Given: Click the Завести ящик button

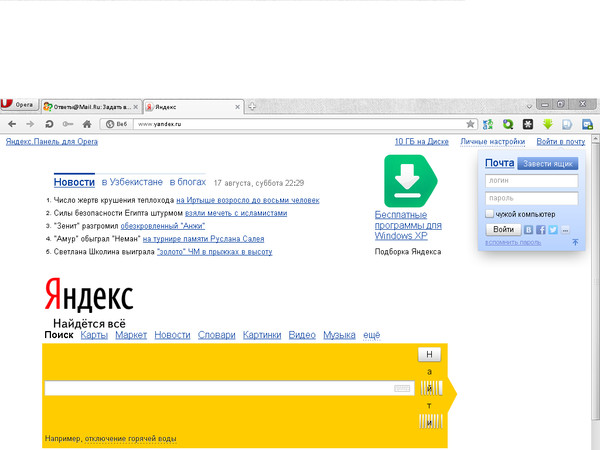Looking at the screenshot, I should [x=548, y=164].
